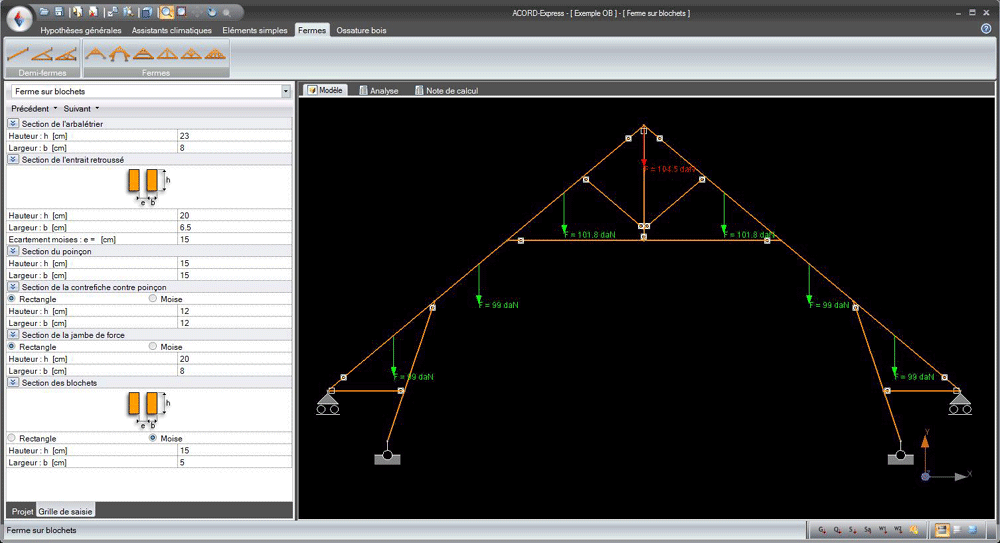Collapse Section de la jambe de force
The height and width of the screenshot is (543, 1000).
tap(13, 334)
